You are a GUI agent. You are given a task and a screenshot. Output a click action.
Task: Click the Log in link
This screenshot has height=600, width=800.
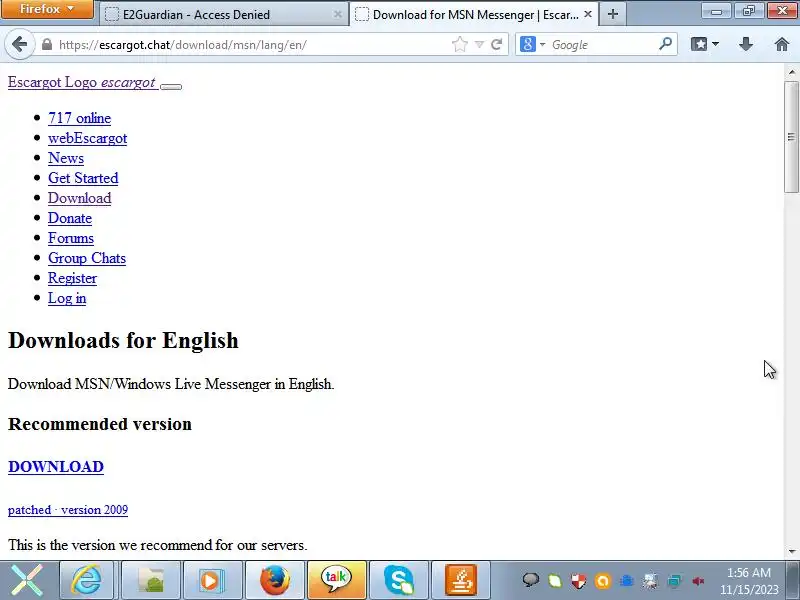67,298
